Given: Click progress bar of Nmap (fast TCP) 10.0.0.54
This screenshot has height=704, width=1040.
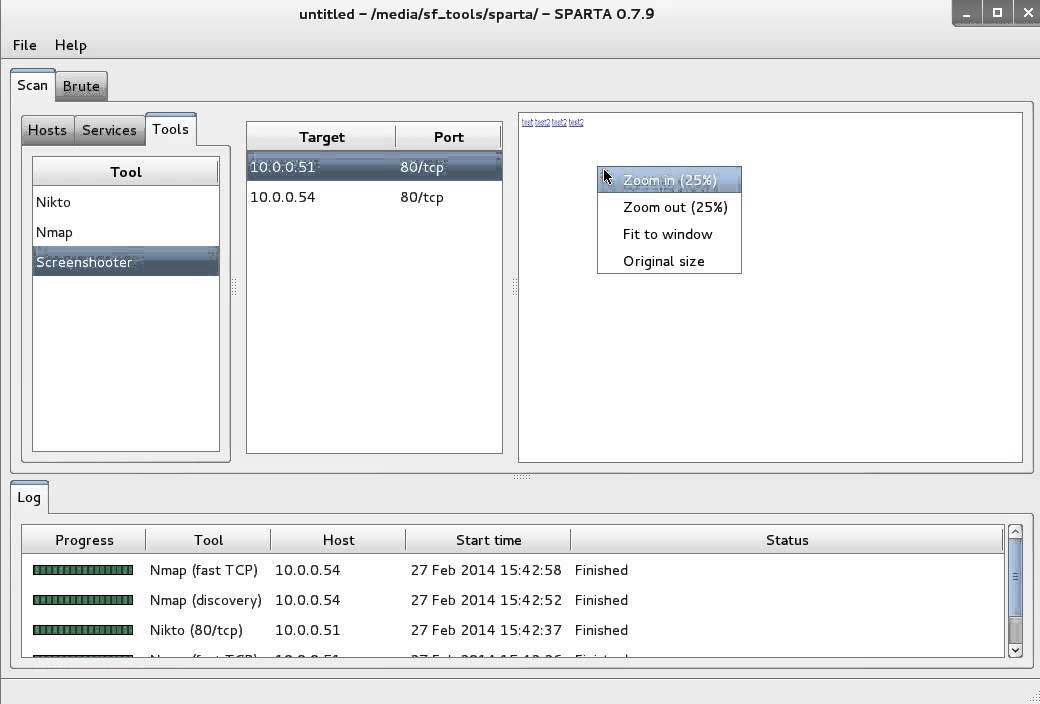Looking at the screenshot, I should [x=83, y=570].
